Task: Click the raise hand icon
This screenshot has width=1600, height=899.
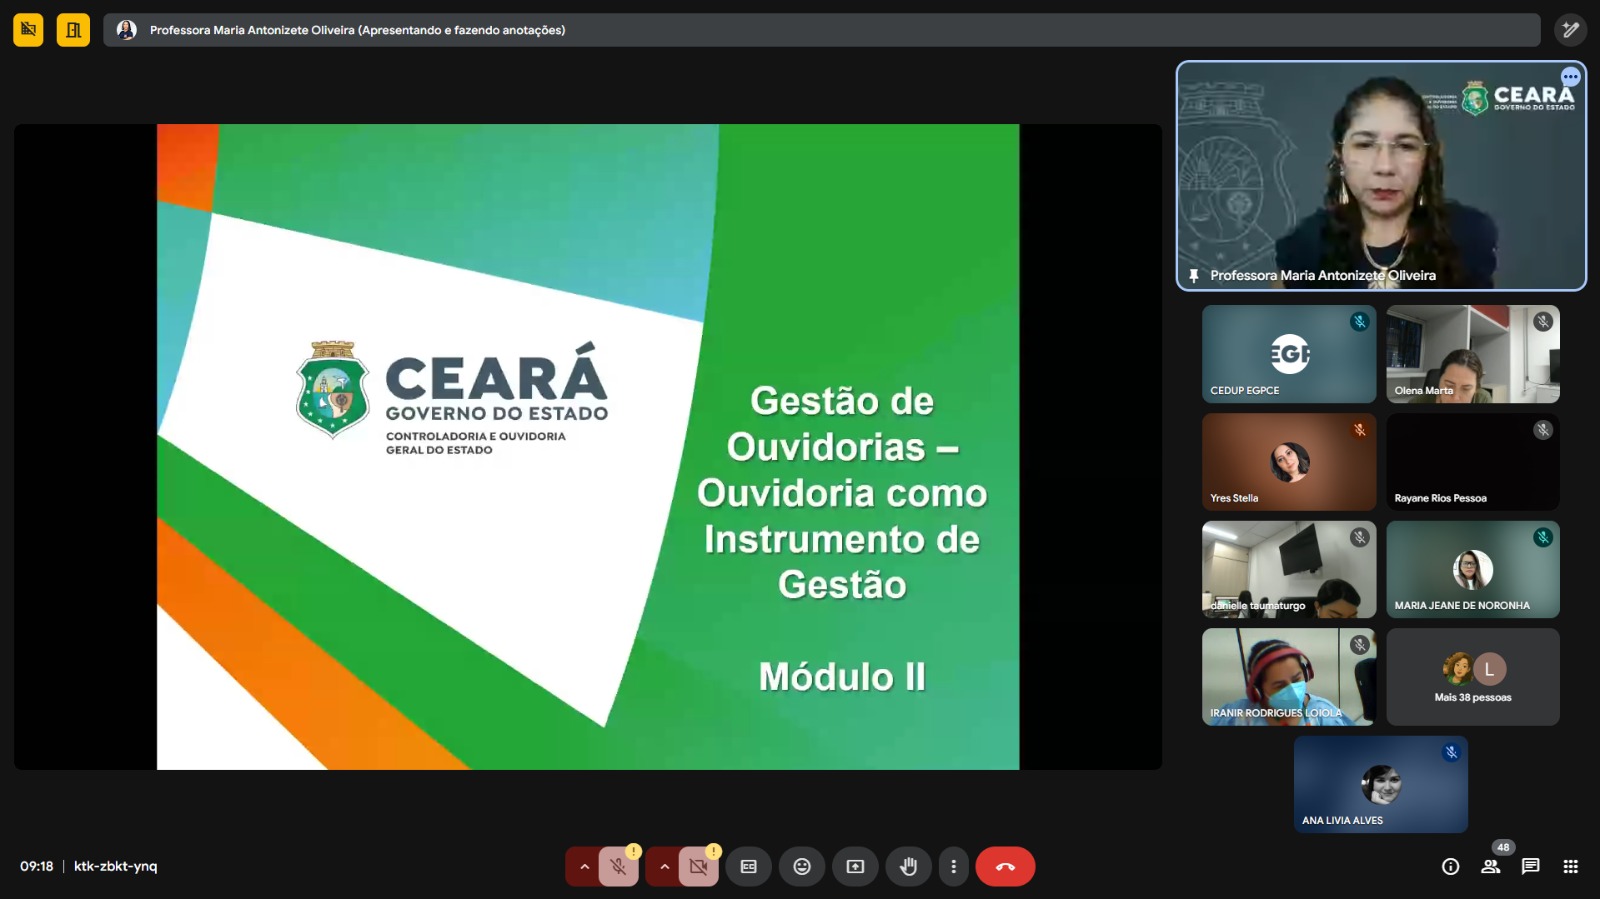Action: pos(908,867)
